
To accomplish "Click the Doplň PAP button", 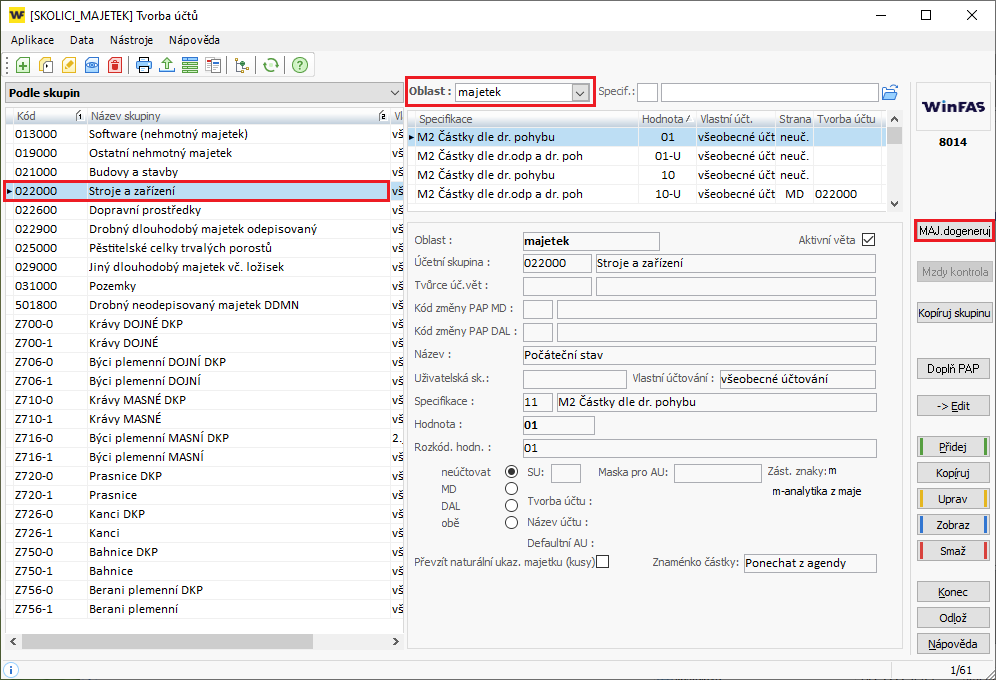I will click(953, 369).
